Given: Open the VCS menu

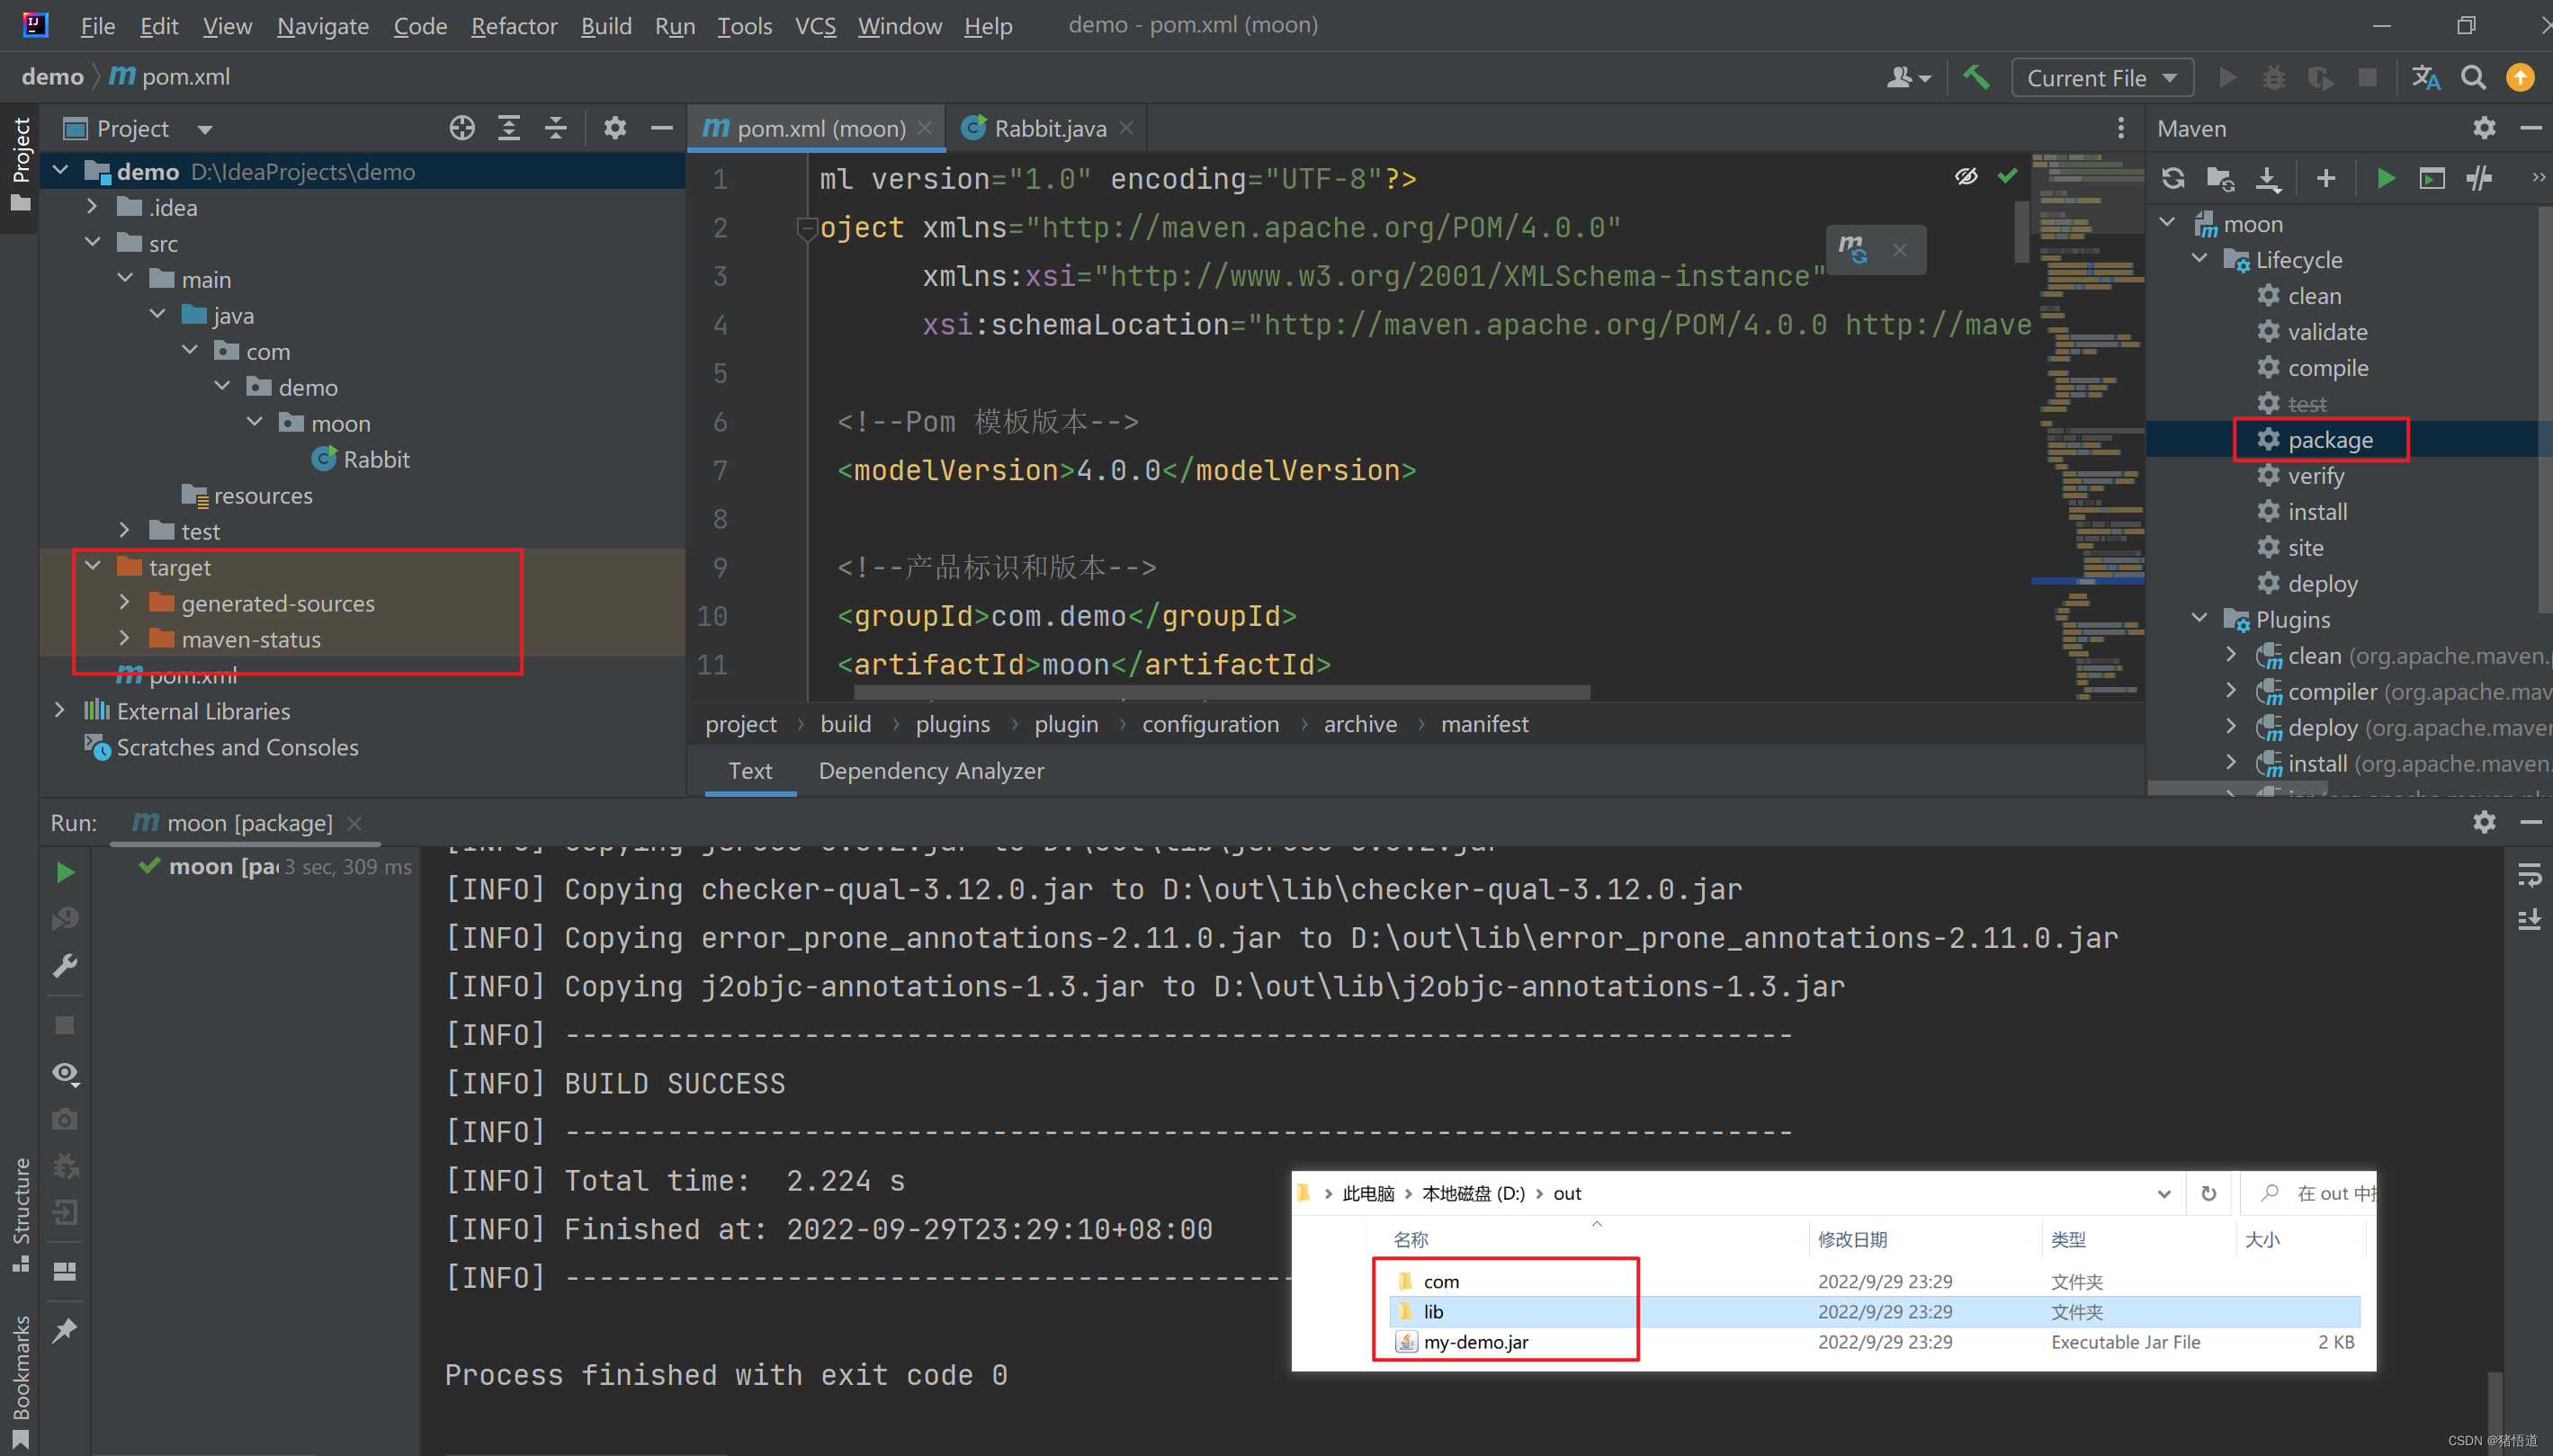Looking at the screenshot, I should coord(815,26).
